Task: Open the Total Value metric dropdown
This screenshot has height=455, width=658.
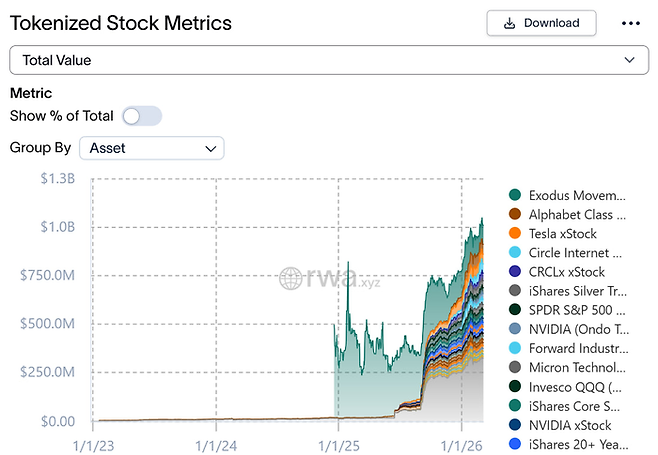Action: click(320, 60)
